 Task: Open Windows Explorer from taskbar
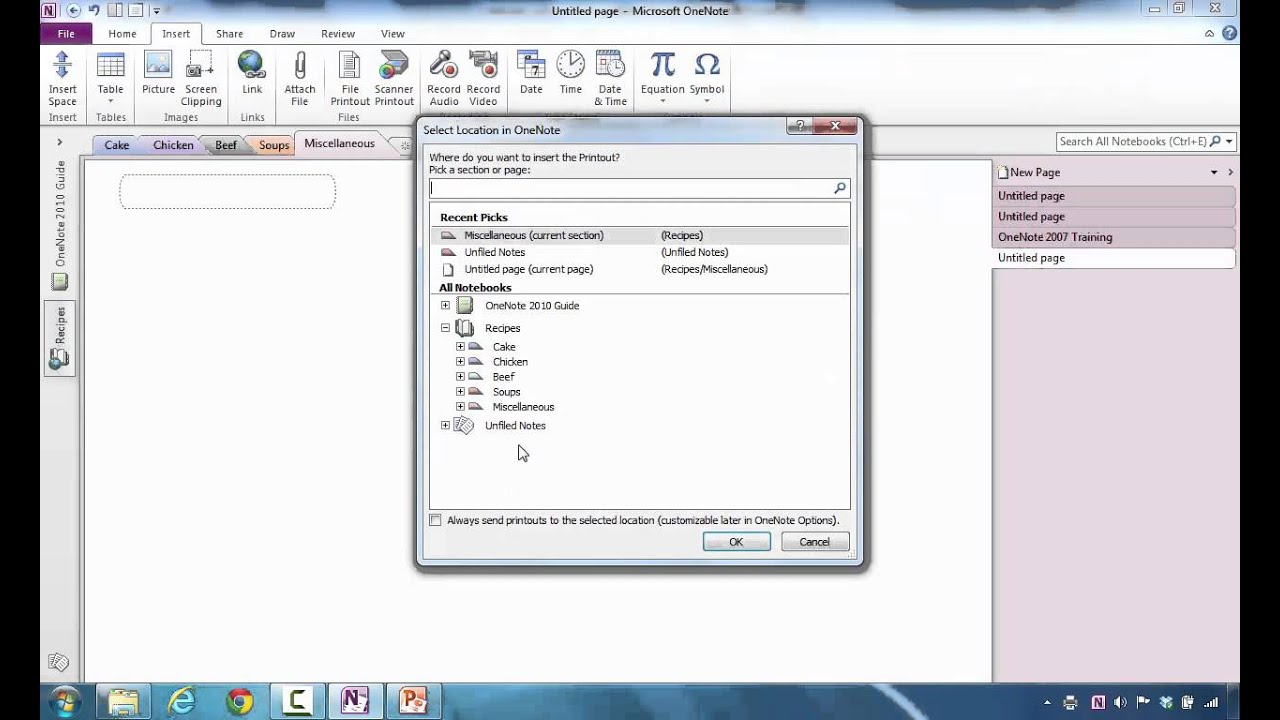pyautogui.click(x=124, y=700)
